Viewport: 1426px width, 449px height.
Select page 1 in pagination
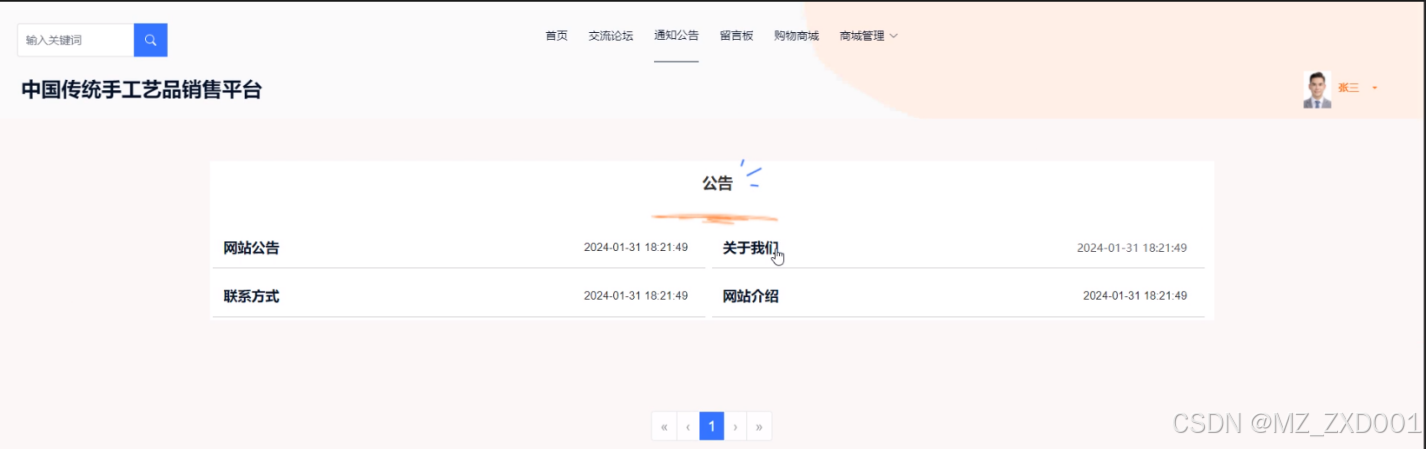point(712,427)
